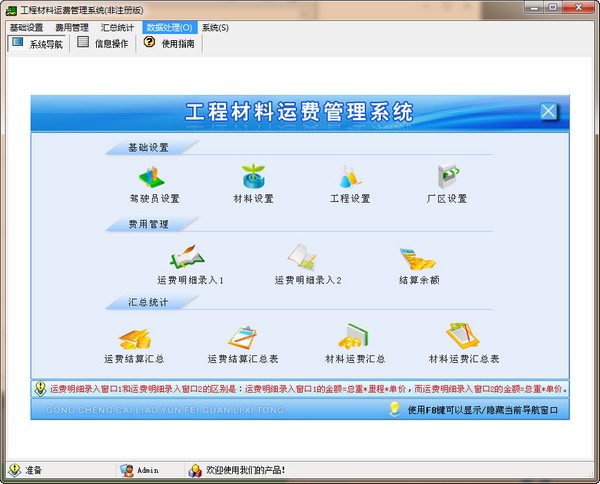Click the 材料运费汇总 icon

click(x=355, y=339)
